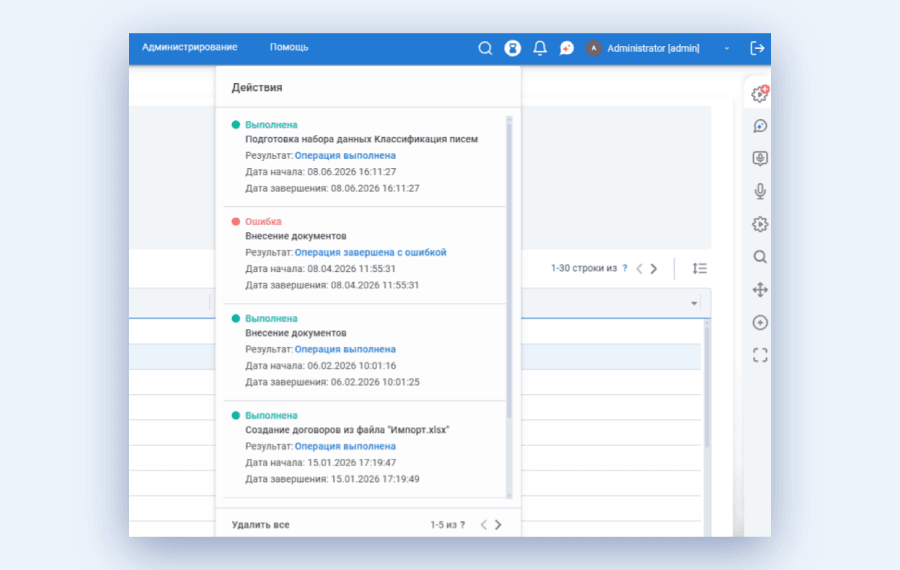Screen dimensions: 900x570
Task: Open the chat assistant icon in header
Action: pyautogui.click(x=567, y=48)
